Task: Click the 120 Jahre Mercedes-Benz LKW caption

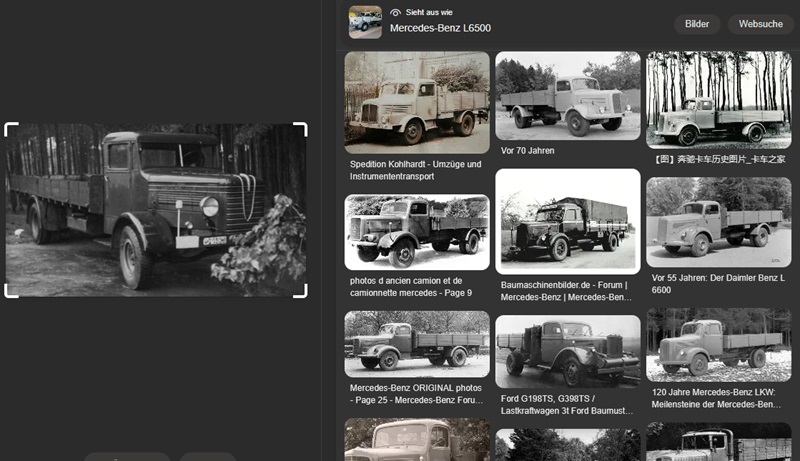Action: [x=717, y=398]
